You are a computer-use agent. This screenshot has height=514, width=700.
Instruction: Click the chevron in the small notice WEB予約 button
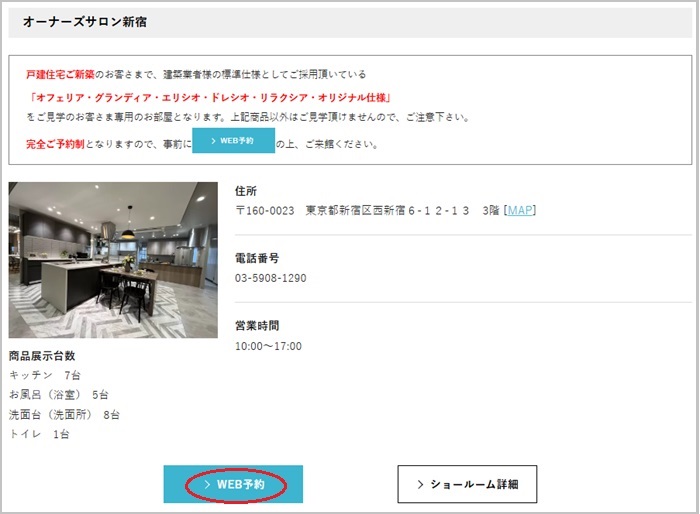[213, 141]
